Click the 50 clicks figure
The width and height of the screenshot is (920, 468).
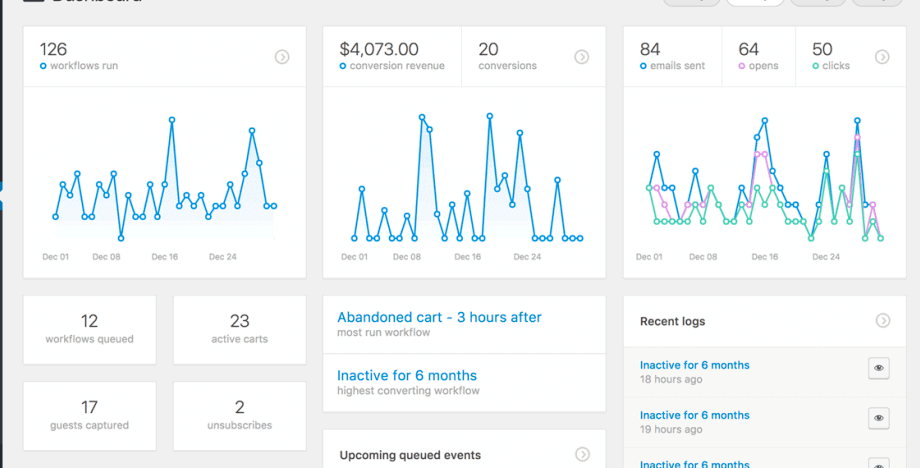pyautogui.click(x=822, y=49)
